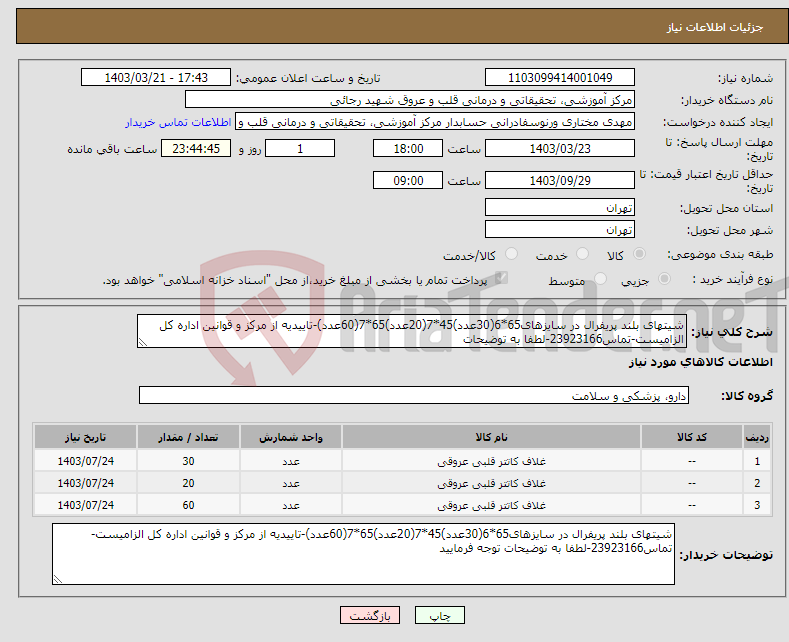Click the quantity cell showing 20
This screenshot has width=789, height=642.
point(188,483)
